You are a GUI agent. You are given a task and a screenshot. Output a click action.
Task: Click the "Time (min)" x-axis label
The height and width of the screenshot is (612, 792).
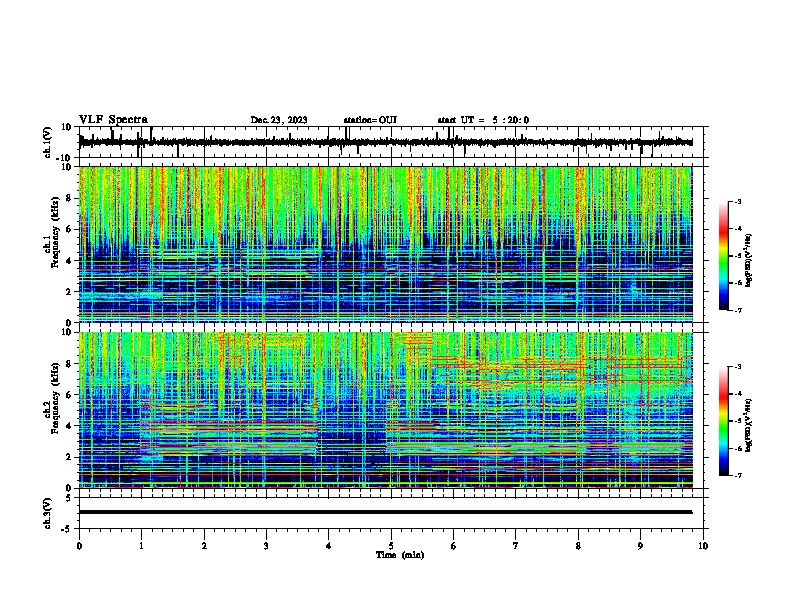pyautogui.click(x=400, y=555)
